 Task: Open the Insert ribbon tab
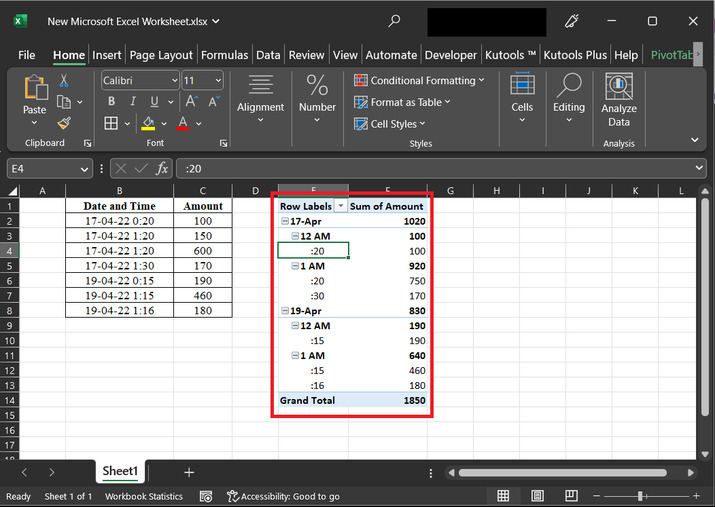tap(107, 55)
